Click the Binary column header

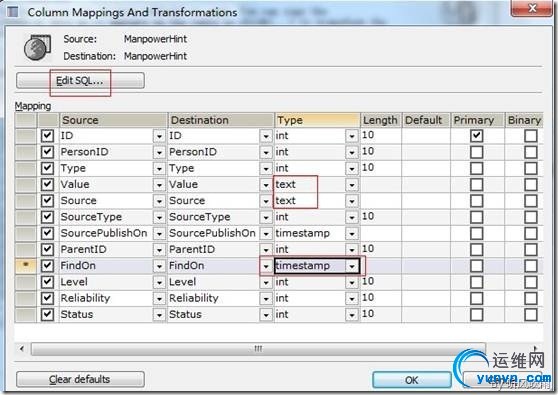click(524, 120)
